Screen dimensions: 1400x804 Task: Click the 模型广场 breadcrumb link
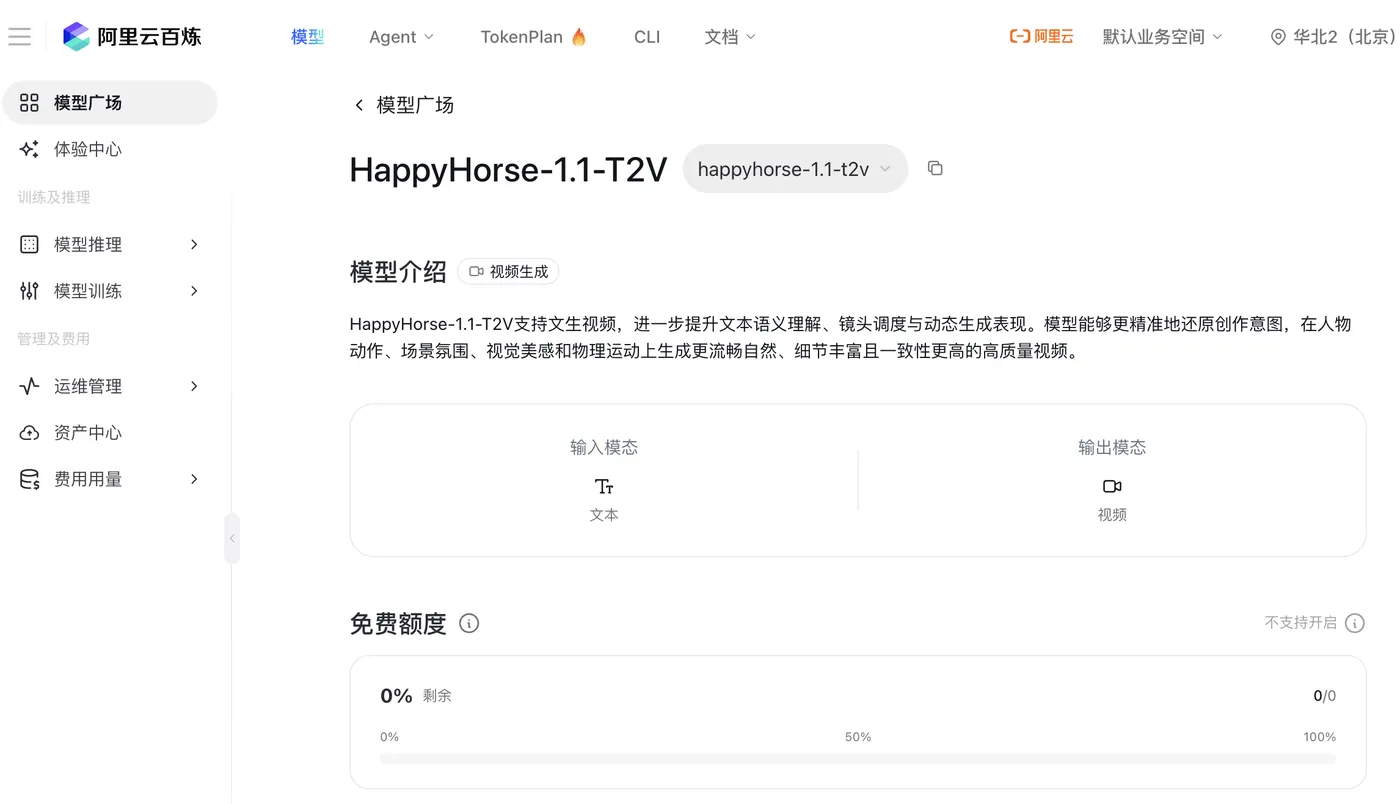pyautogui.click(x=415, y=105)
